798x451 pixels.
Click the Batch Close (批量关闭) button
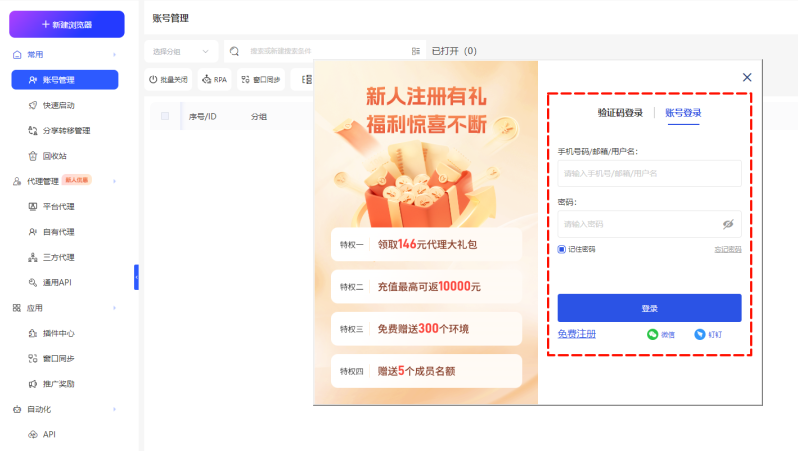click(168, 79)
